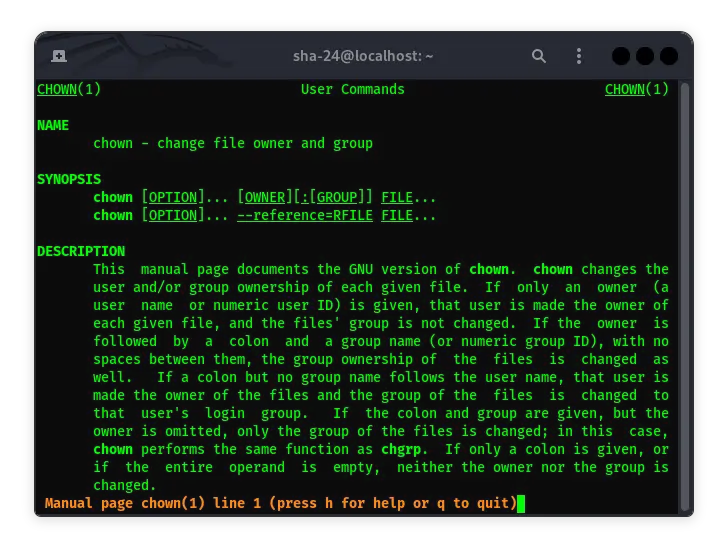The image size is (728, 554).
Task: Open a new terminal tab
Action: (59, 56)
